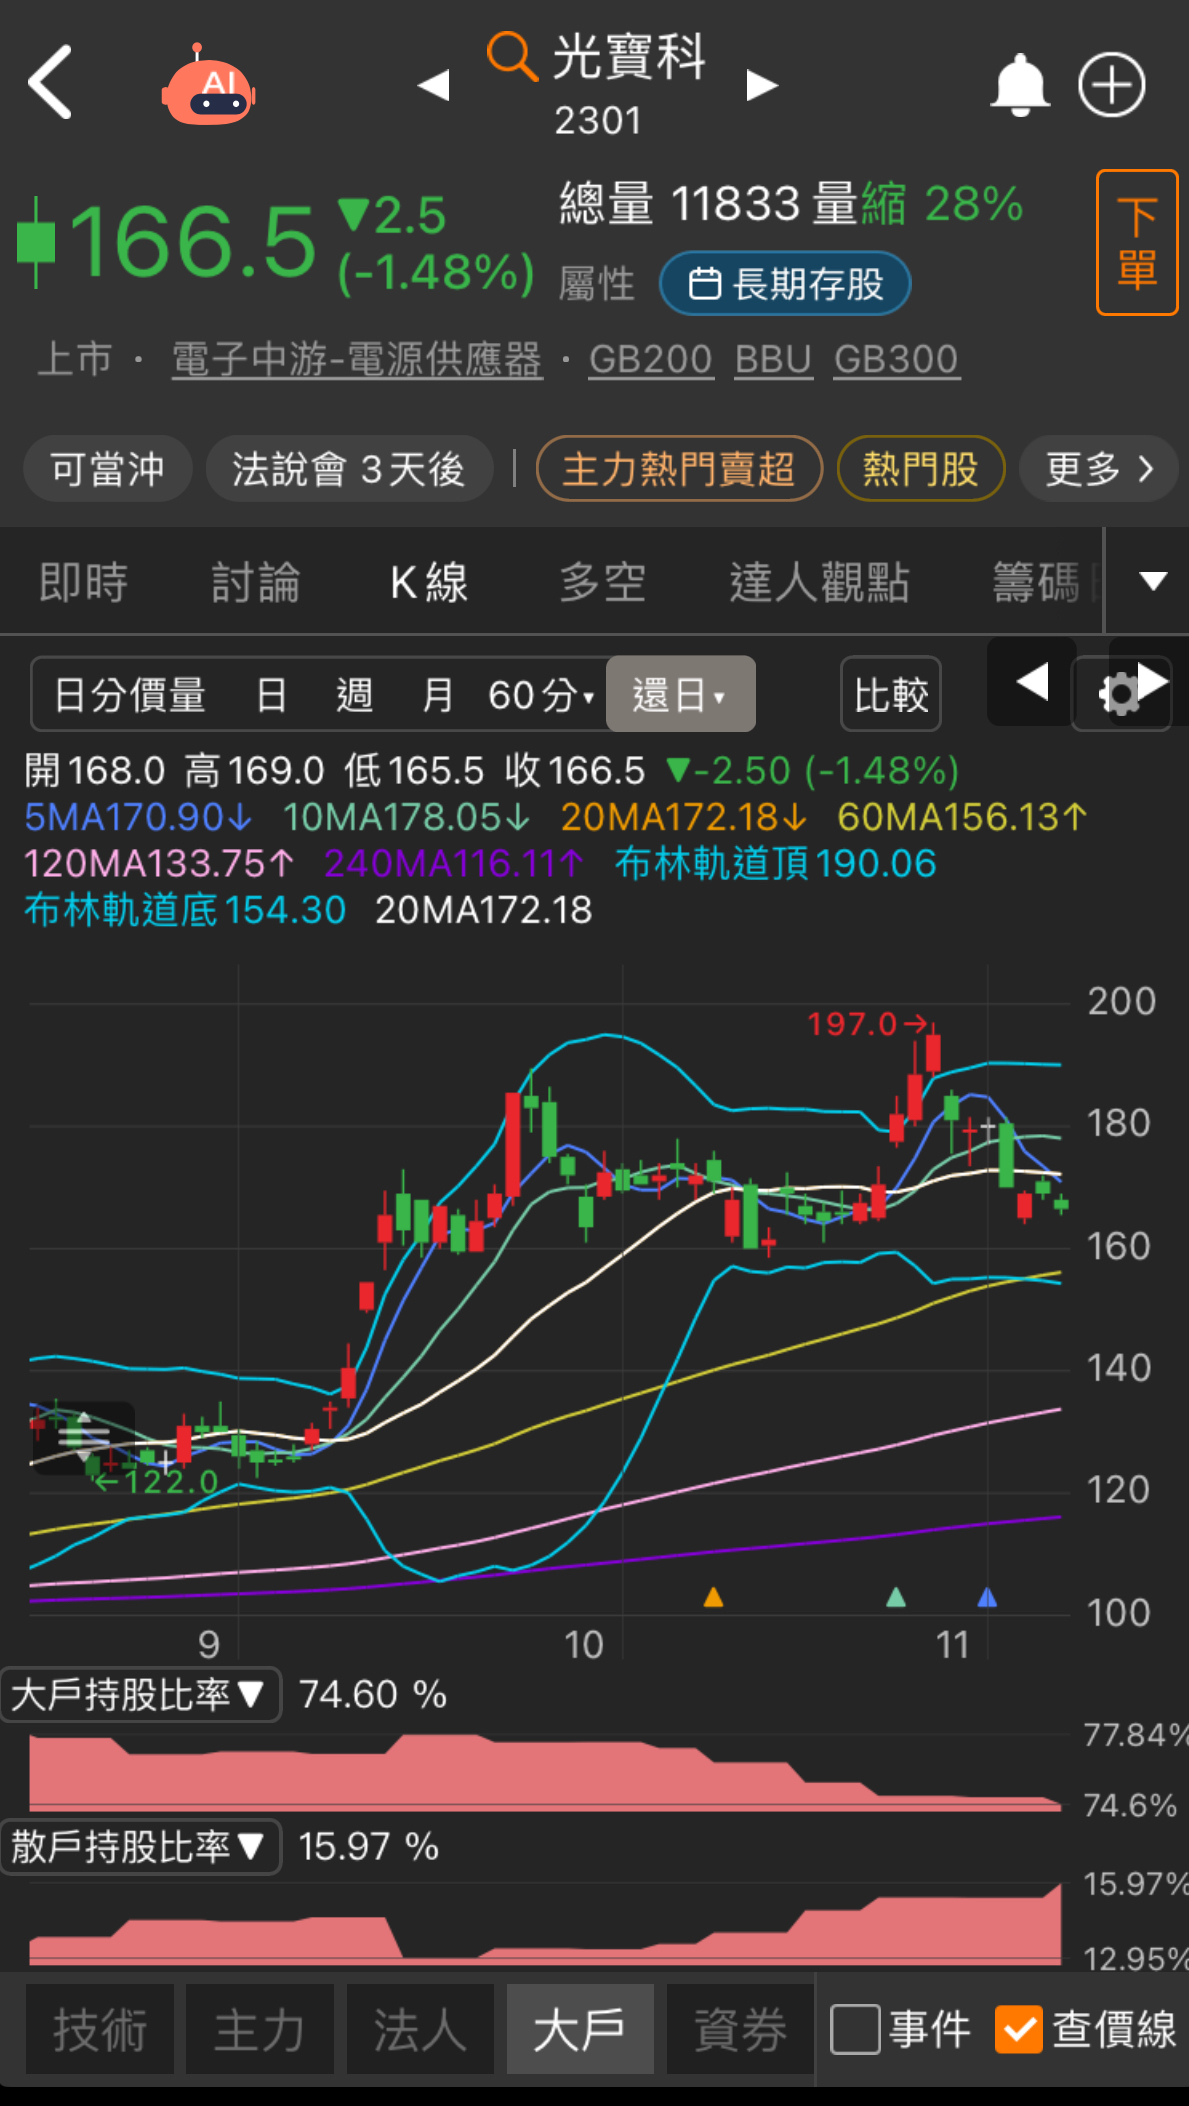Select 主力 indicator tab
The height and width of the screenshot is (2106, 1189).
click(260, 2029)
